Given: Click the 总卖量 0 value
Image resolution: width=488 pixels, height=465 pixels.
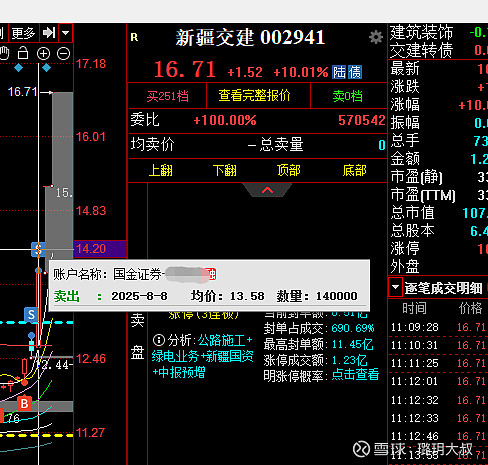Looking at the screenshot, I should click(382, 145).
